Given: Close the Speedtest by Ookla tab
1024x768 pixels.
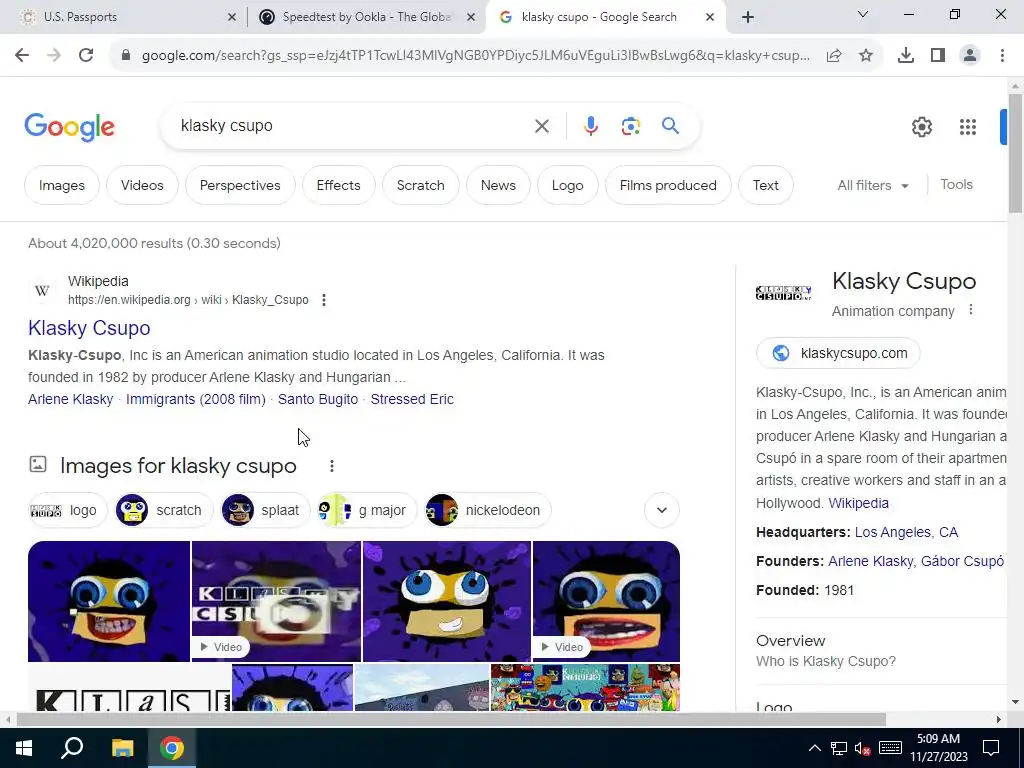Looking at the screenshot, I should tap(471, 17).
